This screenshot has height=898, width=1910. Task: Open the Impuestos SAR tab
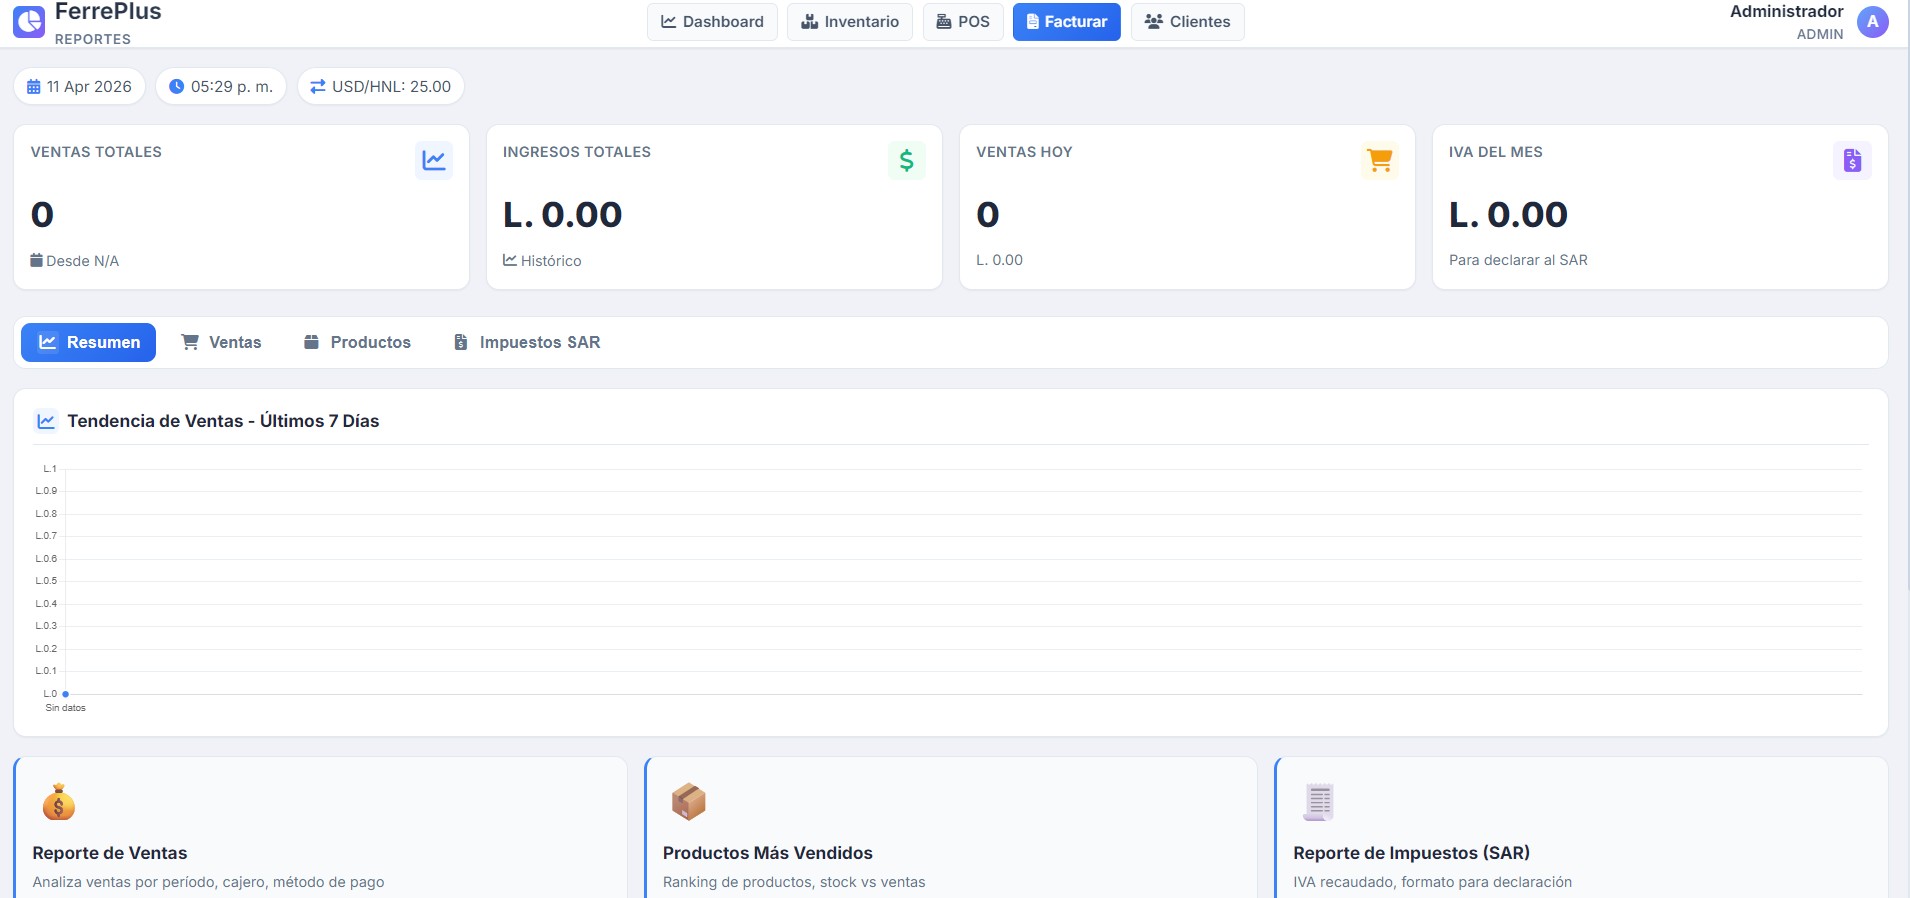click(526, 342)
